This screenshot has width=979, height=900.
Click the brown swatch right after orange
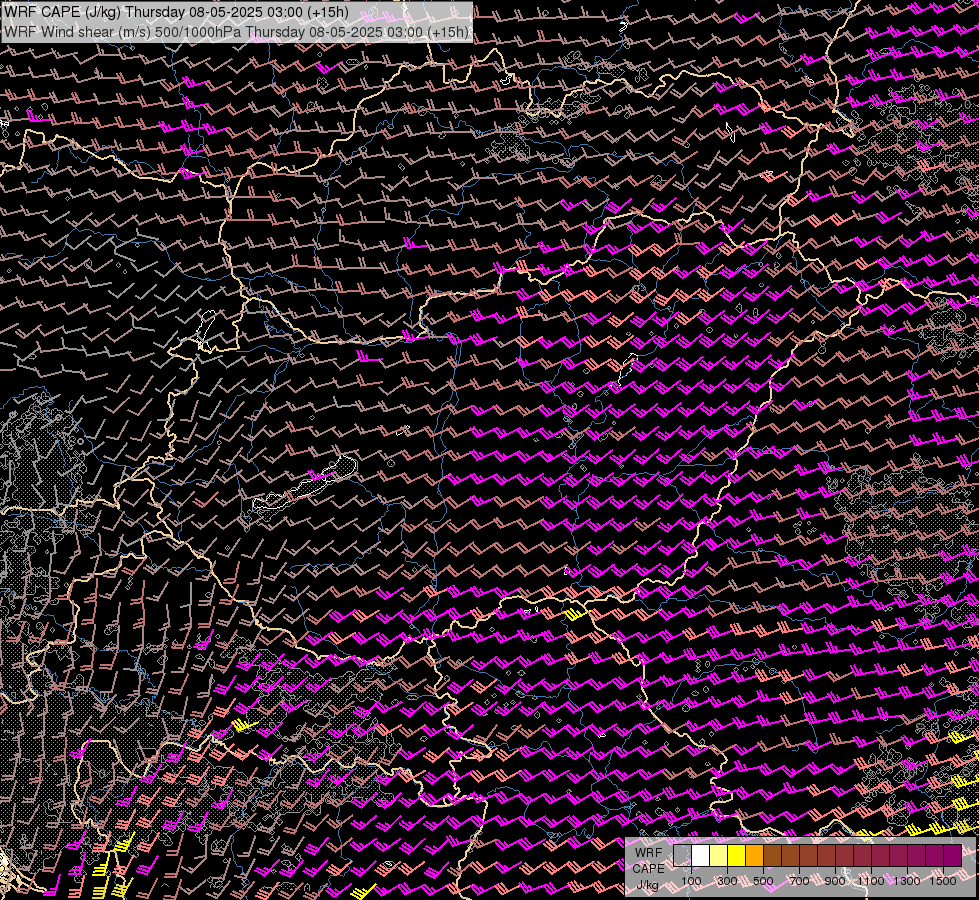coord(772,856)
